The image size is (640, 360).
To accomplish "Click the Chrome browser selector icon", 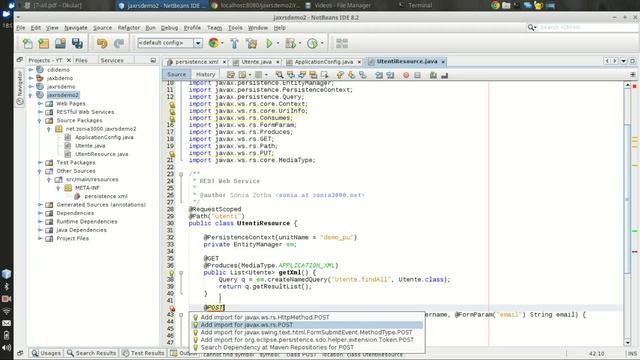I will click(x=213, y=43).
